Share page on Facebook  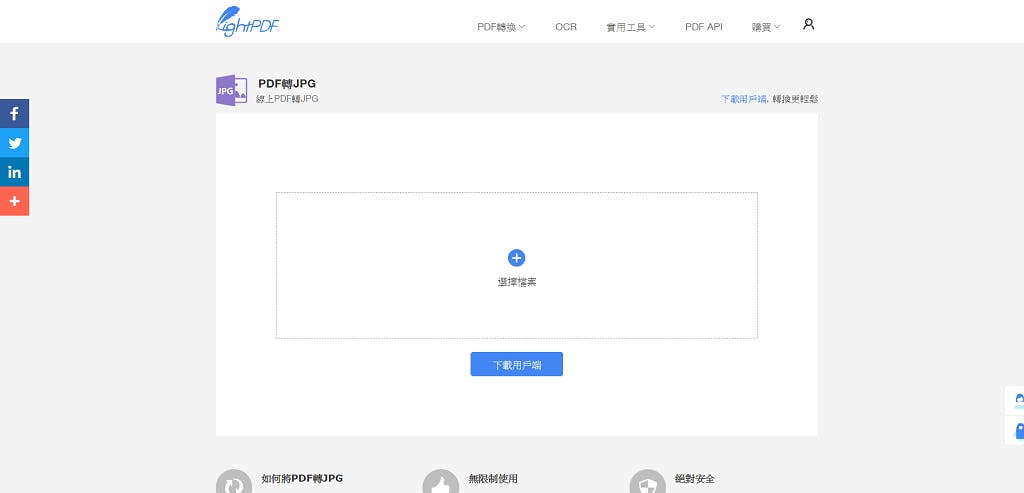tap(14, 114)
